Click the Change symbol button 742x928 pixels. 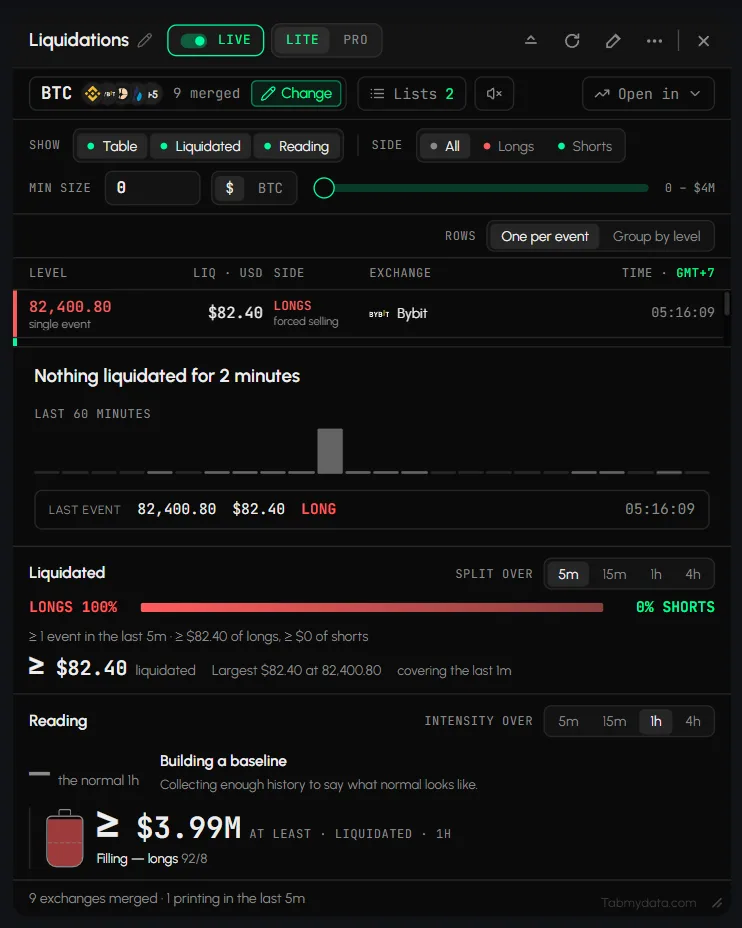pyautogui.click(x=296, y=94)
